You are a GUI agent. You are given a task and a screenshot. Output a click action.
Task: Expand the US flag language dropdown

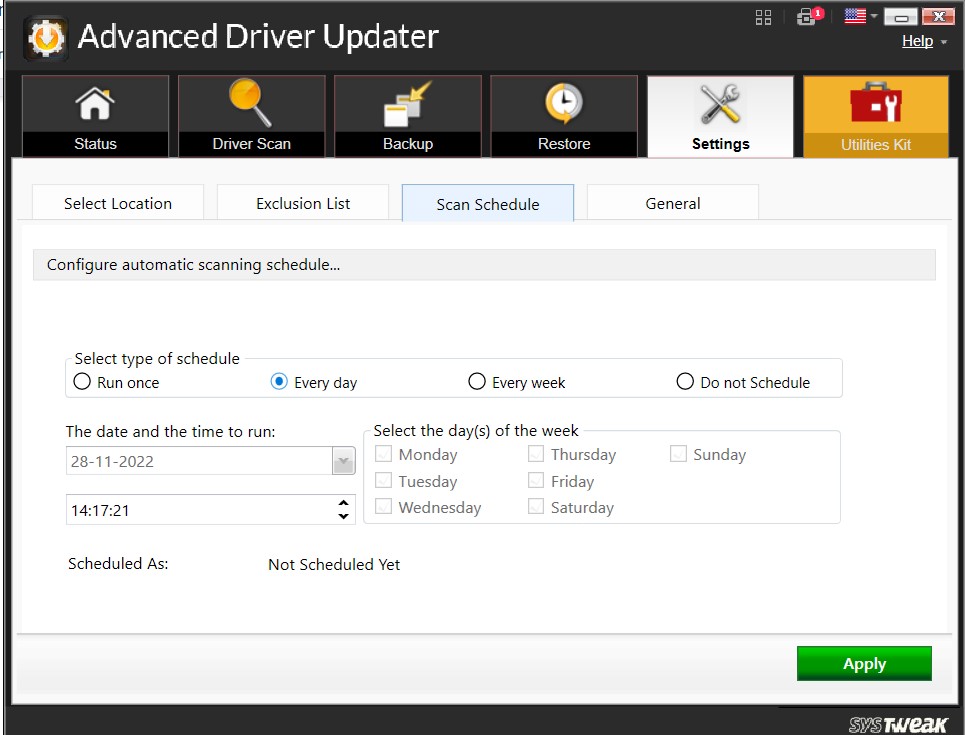point(860,16)
